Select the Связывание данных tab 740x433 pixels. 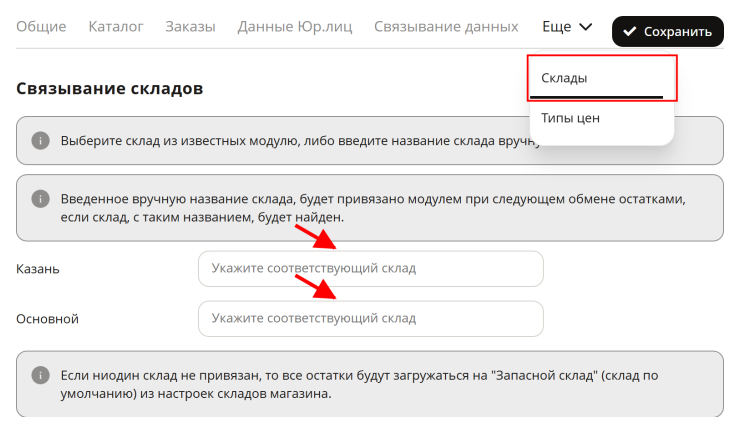[x=446, y=26]
